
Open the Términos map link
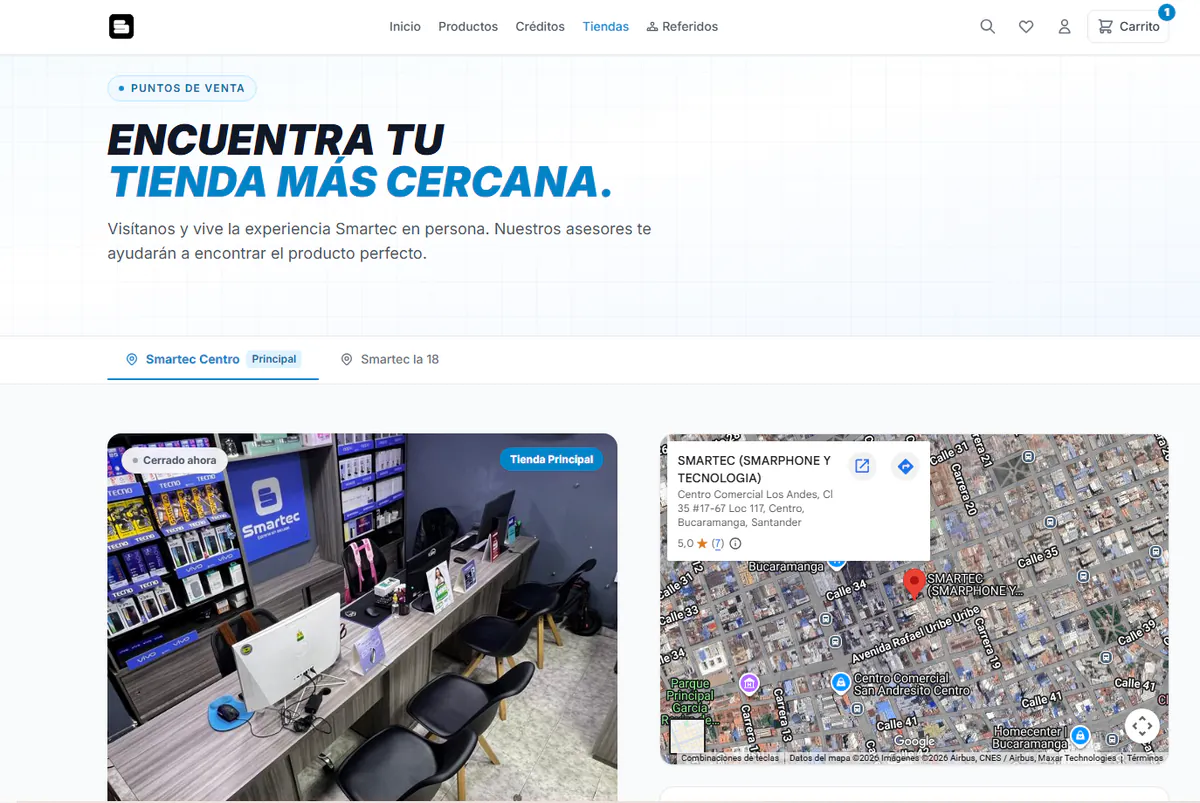[1145, 758]
